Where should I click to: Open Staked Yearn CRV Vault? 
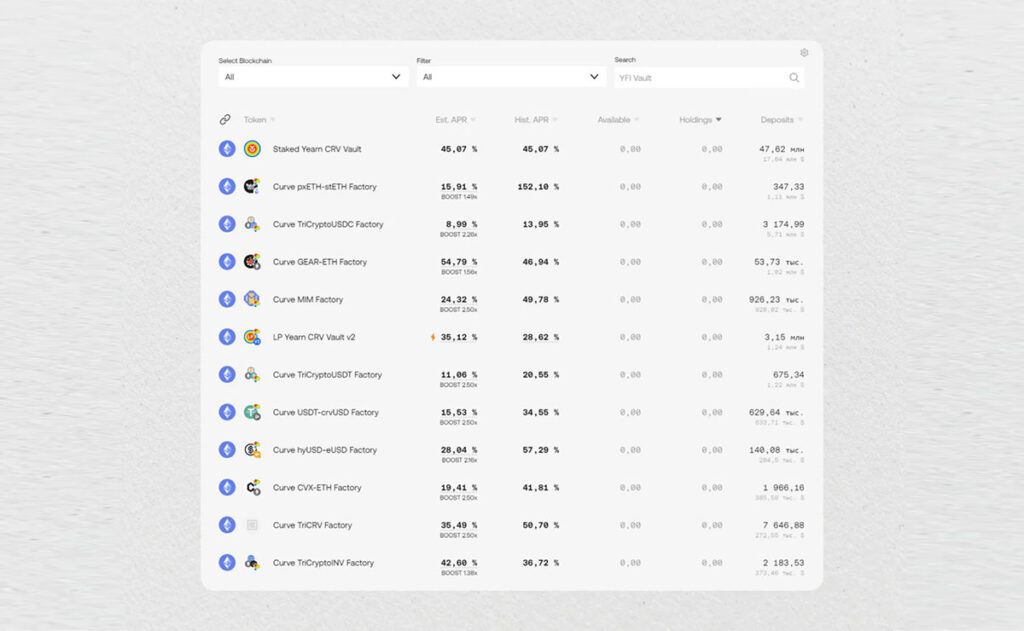[x=317, y=149]
